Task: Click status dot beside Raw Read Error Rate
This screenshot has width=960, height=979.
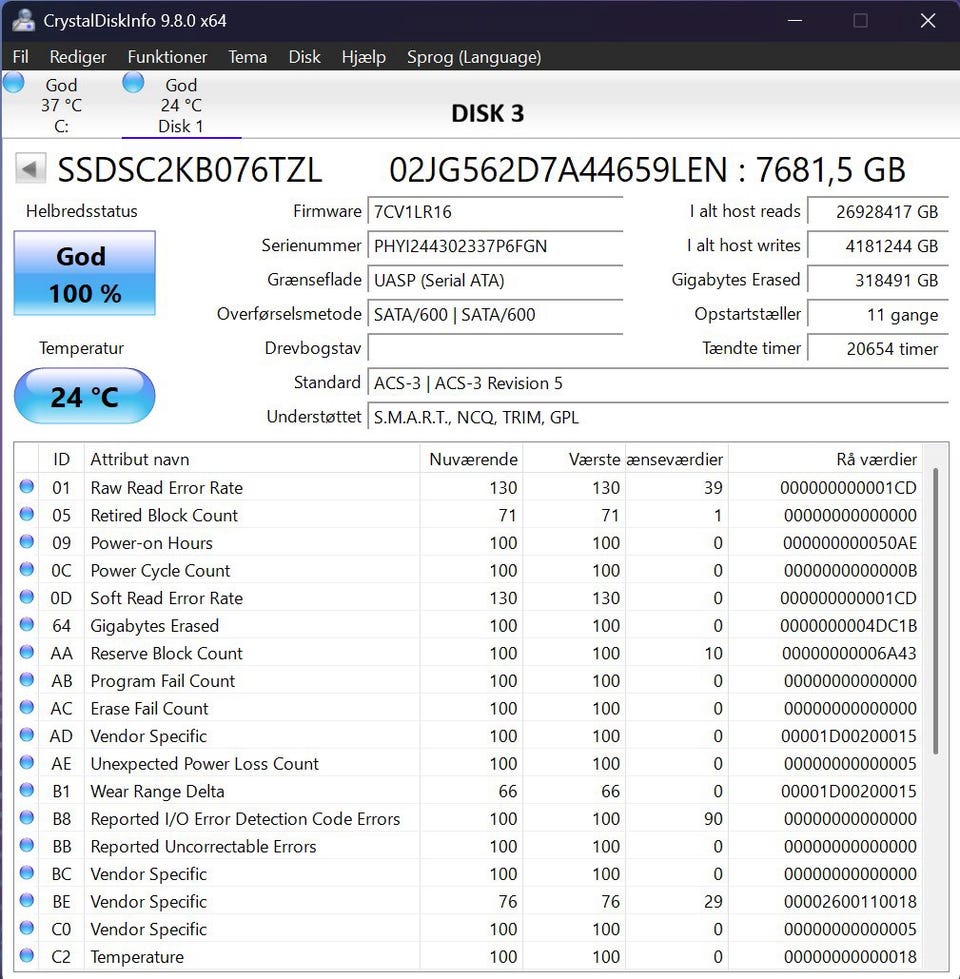Action: (x=27, y=487)
